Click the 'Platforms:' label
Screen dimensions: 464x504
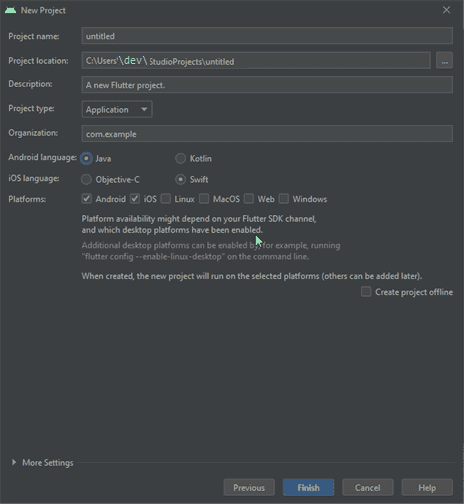click(27, 199)
